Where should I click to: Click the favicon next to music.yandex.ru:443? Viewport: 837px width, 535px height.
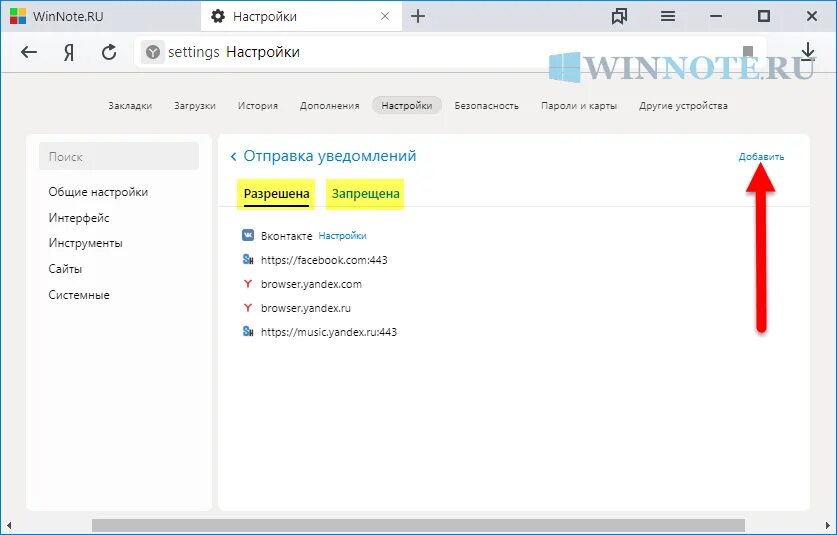248,332
